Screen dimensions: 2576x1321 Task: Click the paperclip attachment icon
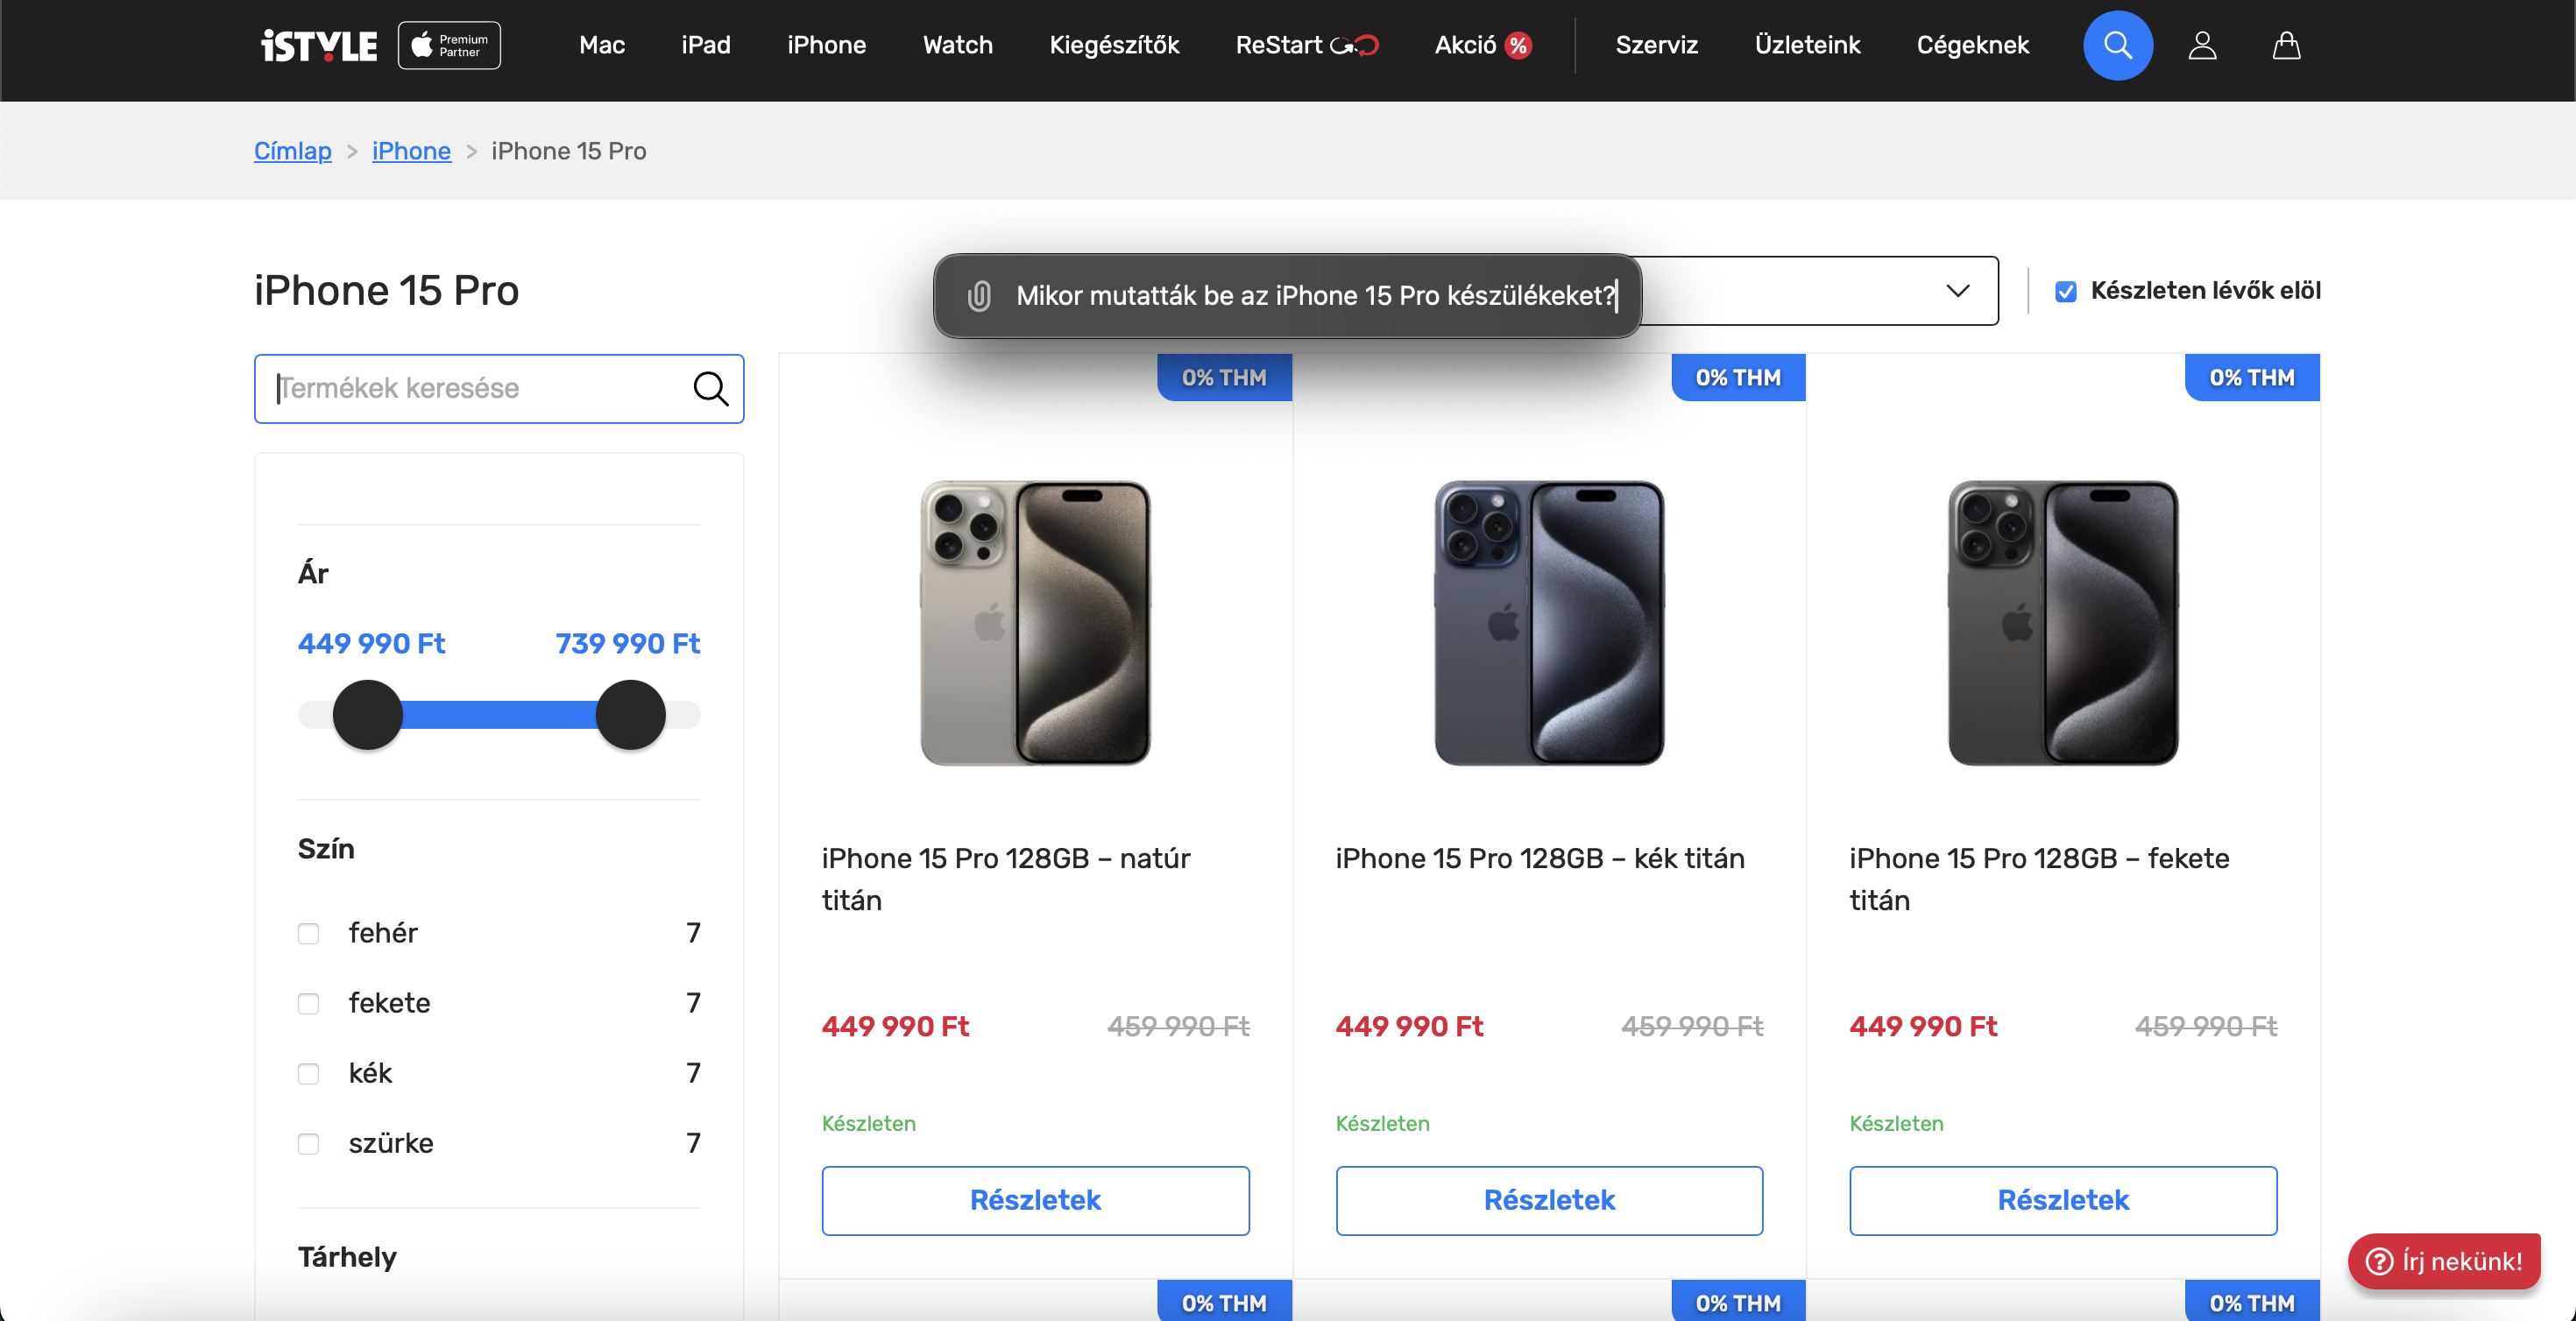[x=979, y=296]
